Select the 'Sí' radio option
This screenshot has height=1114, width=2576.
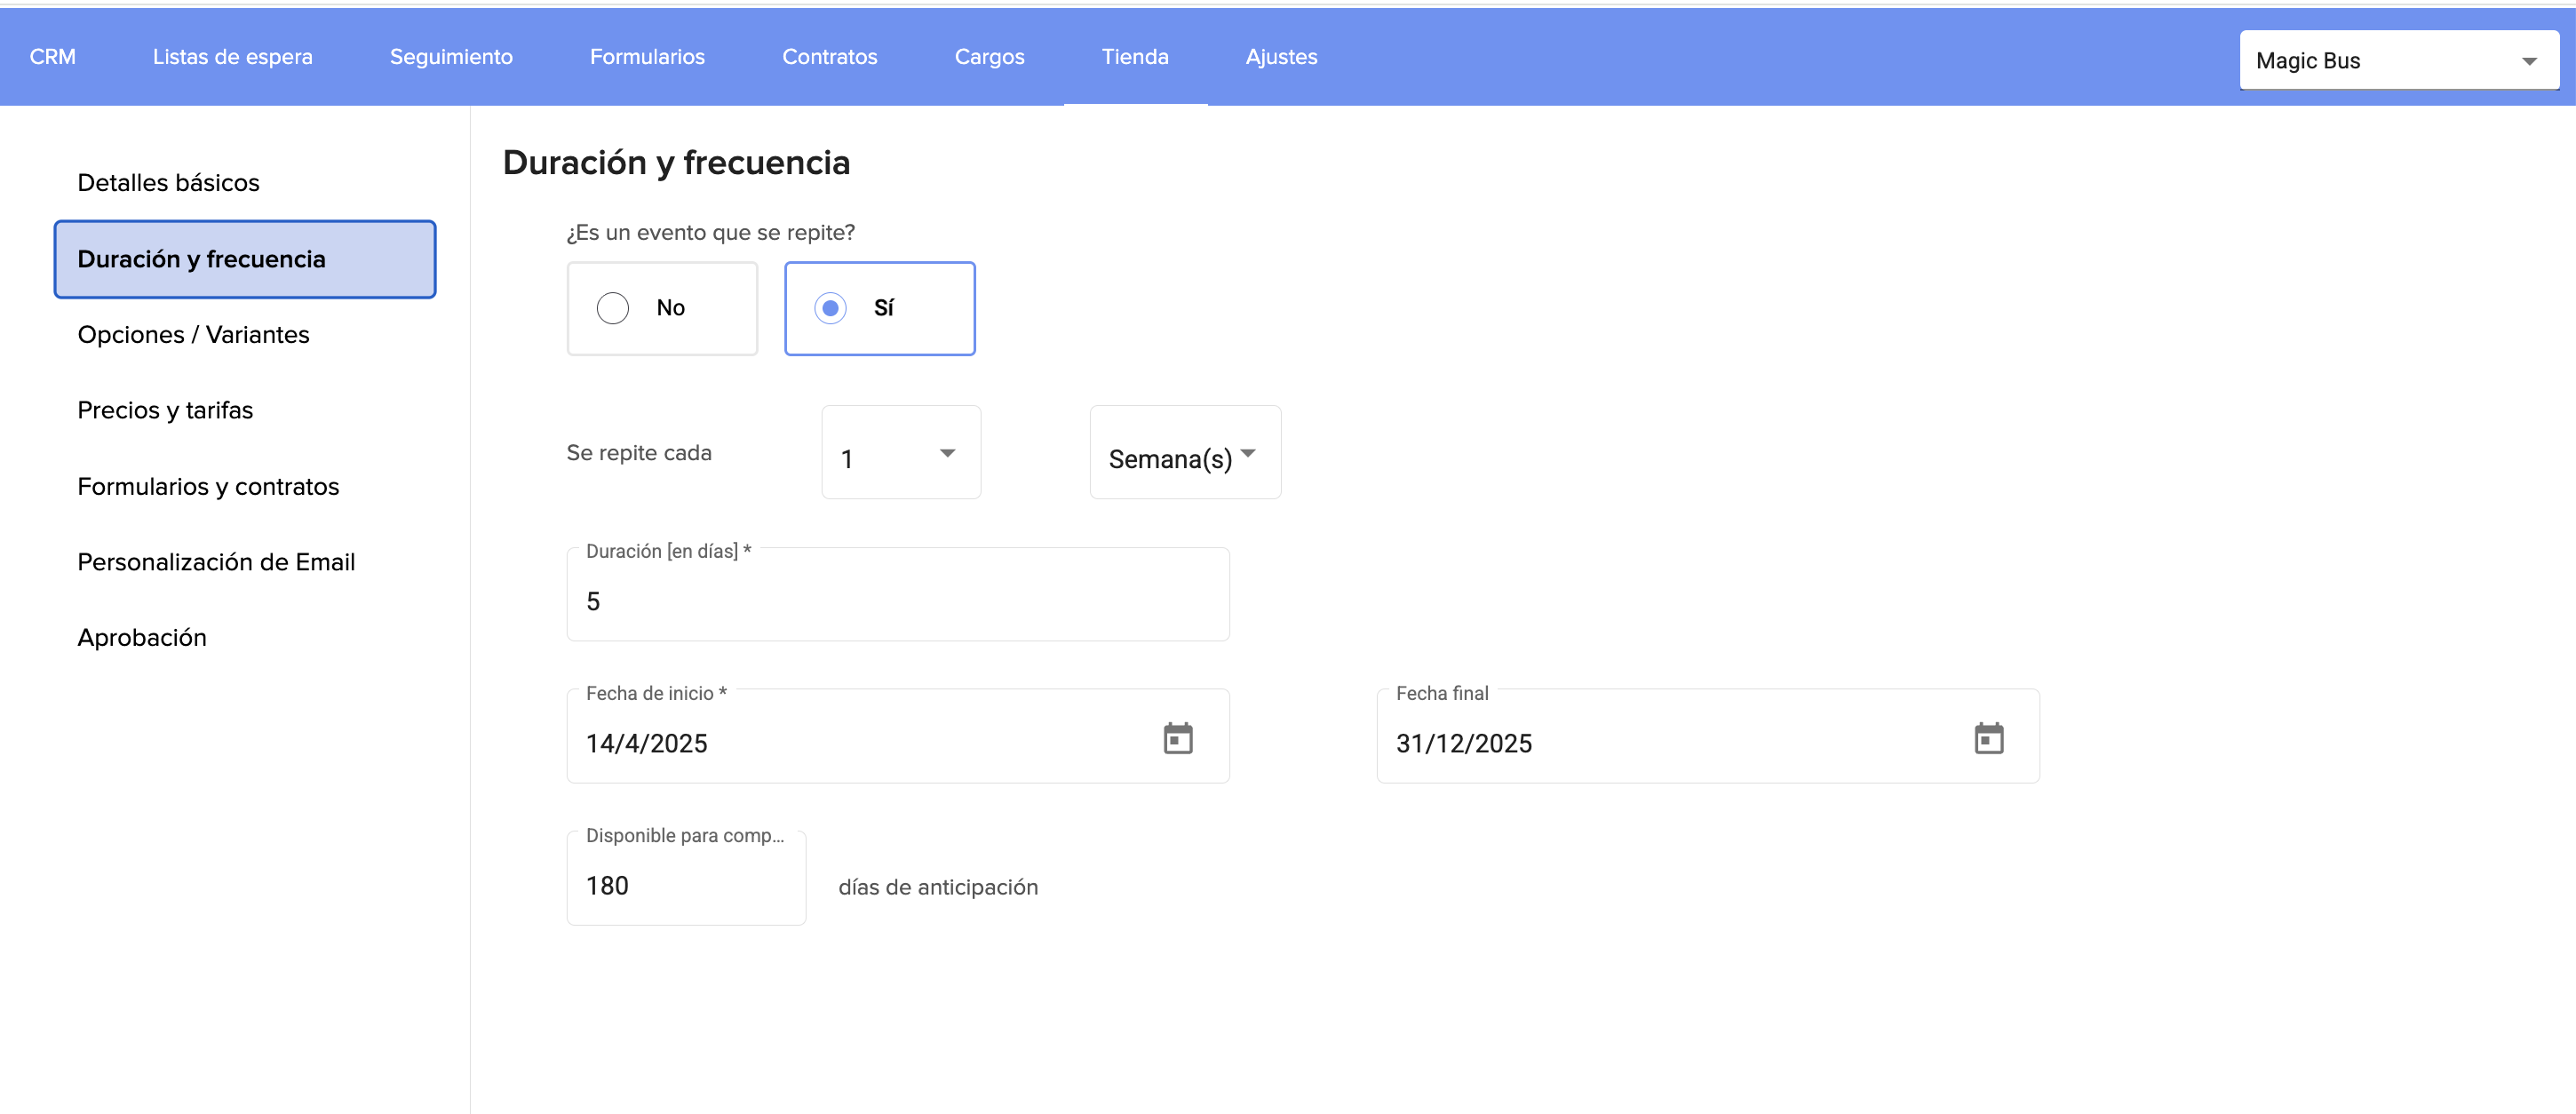pyautogui.click(x=830, y=308)
